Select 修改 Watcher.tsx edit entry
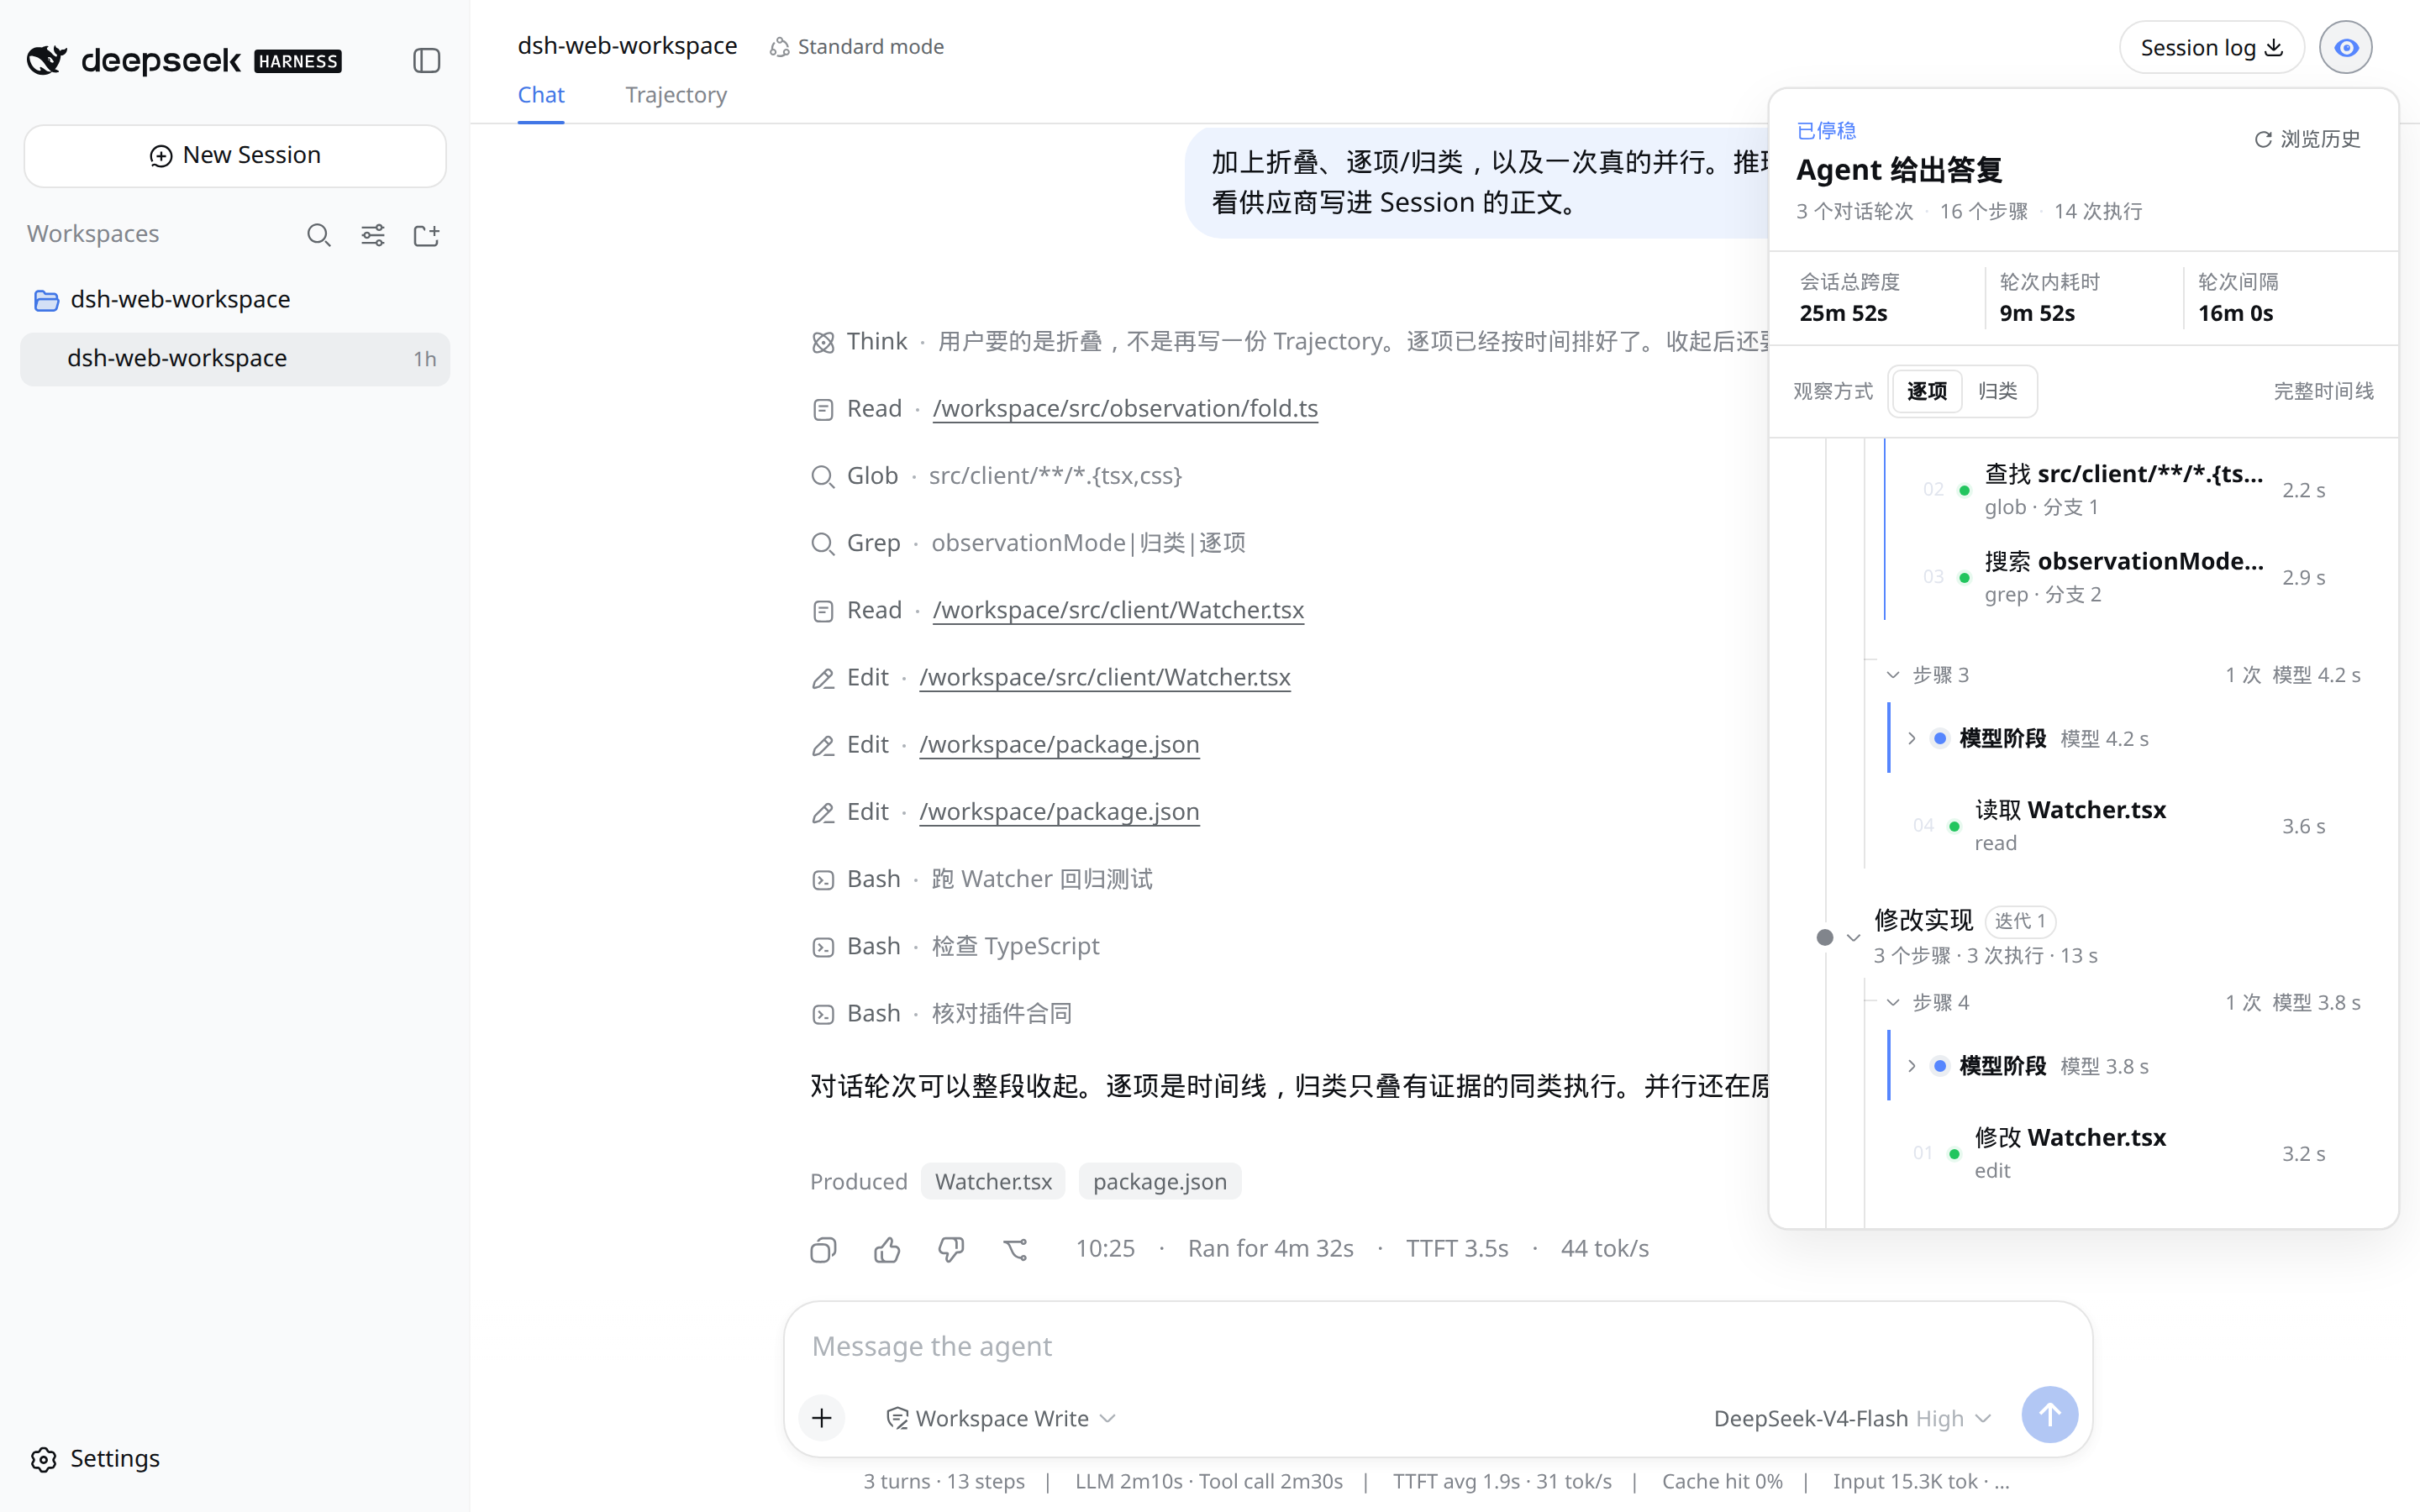The height and width of the screenshot is (1512, 2420). tap(2120, 1153)
